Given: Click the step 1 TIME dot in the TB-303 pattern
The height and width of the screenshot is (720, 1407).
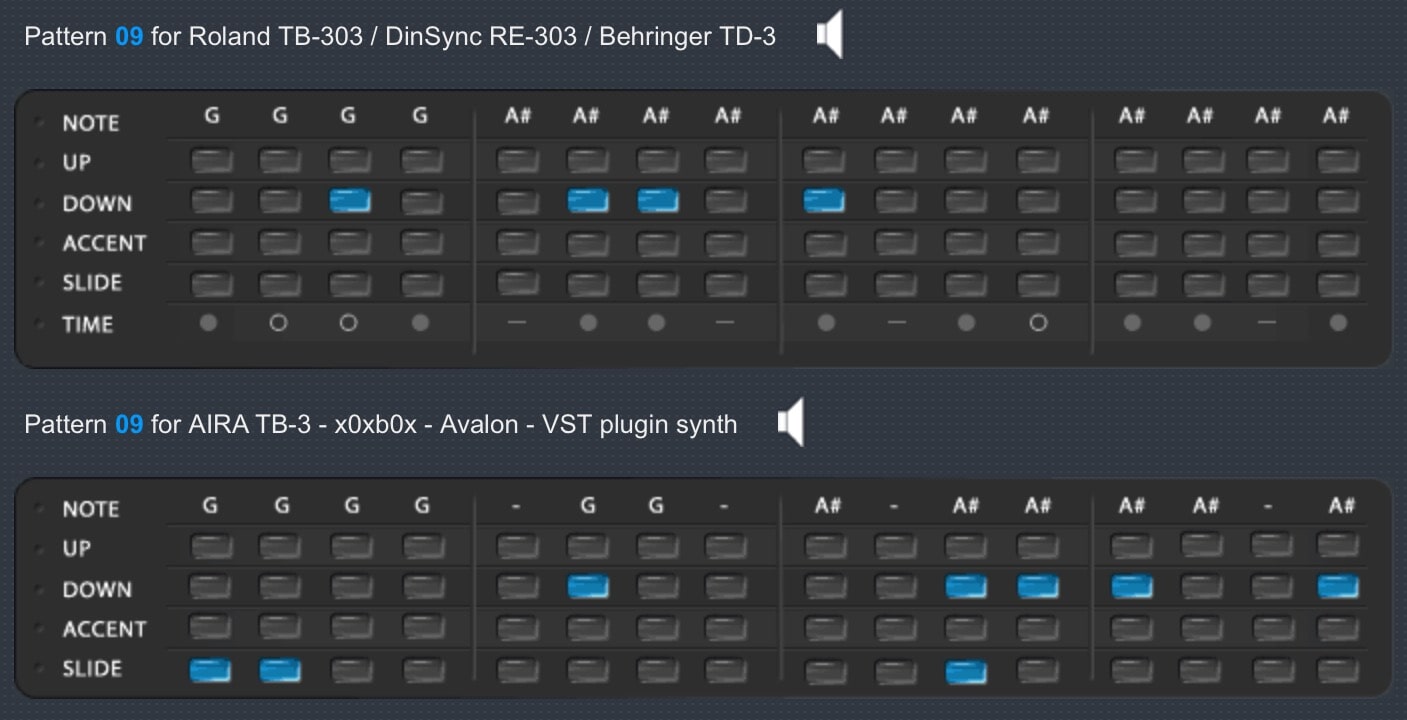Looking at the screenshot, I should pos(209,323).
